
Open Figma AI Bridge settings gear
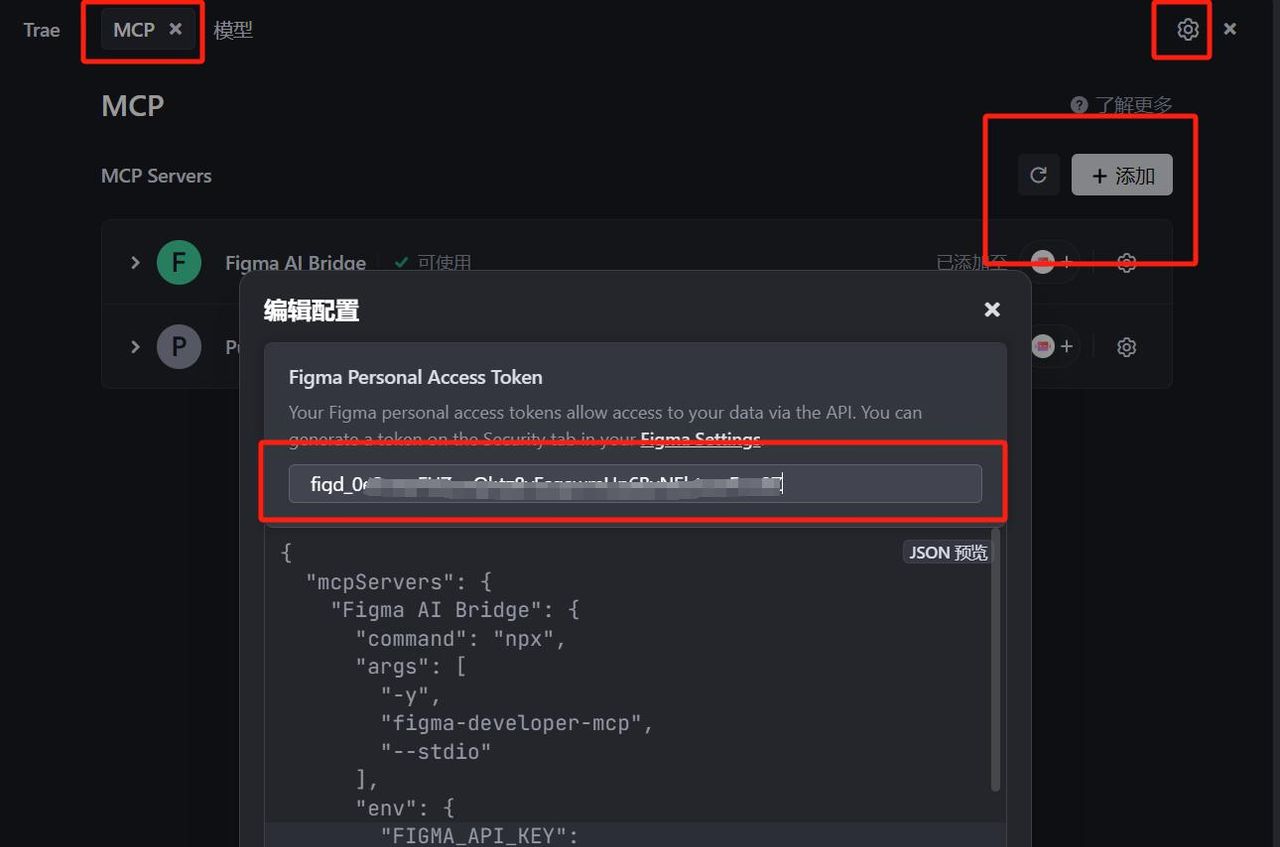click(1126, 263)
